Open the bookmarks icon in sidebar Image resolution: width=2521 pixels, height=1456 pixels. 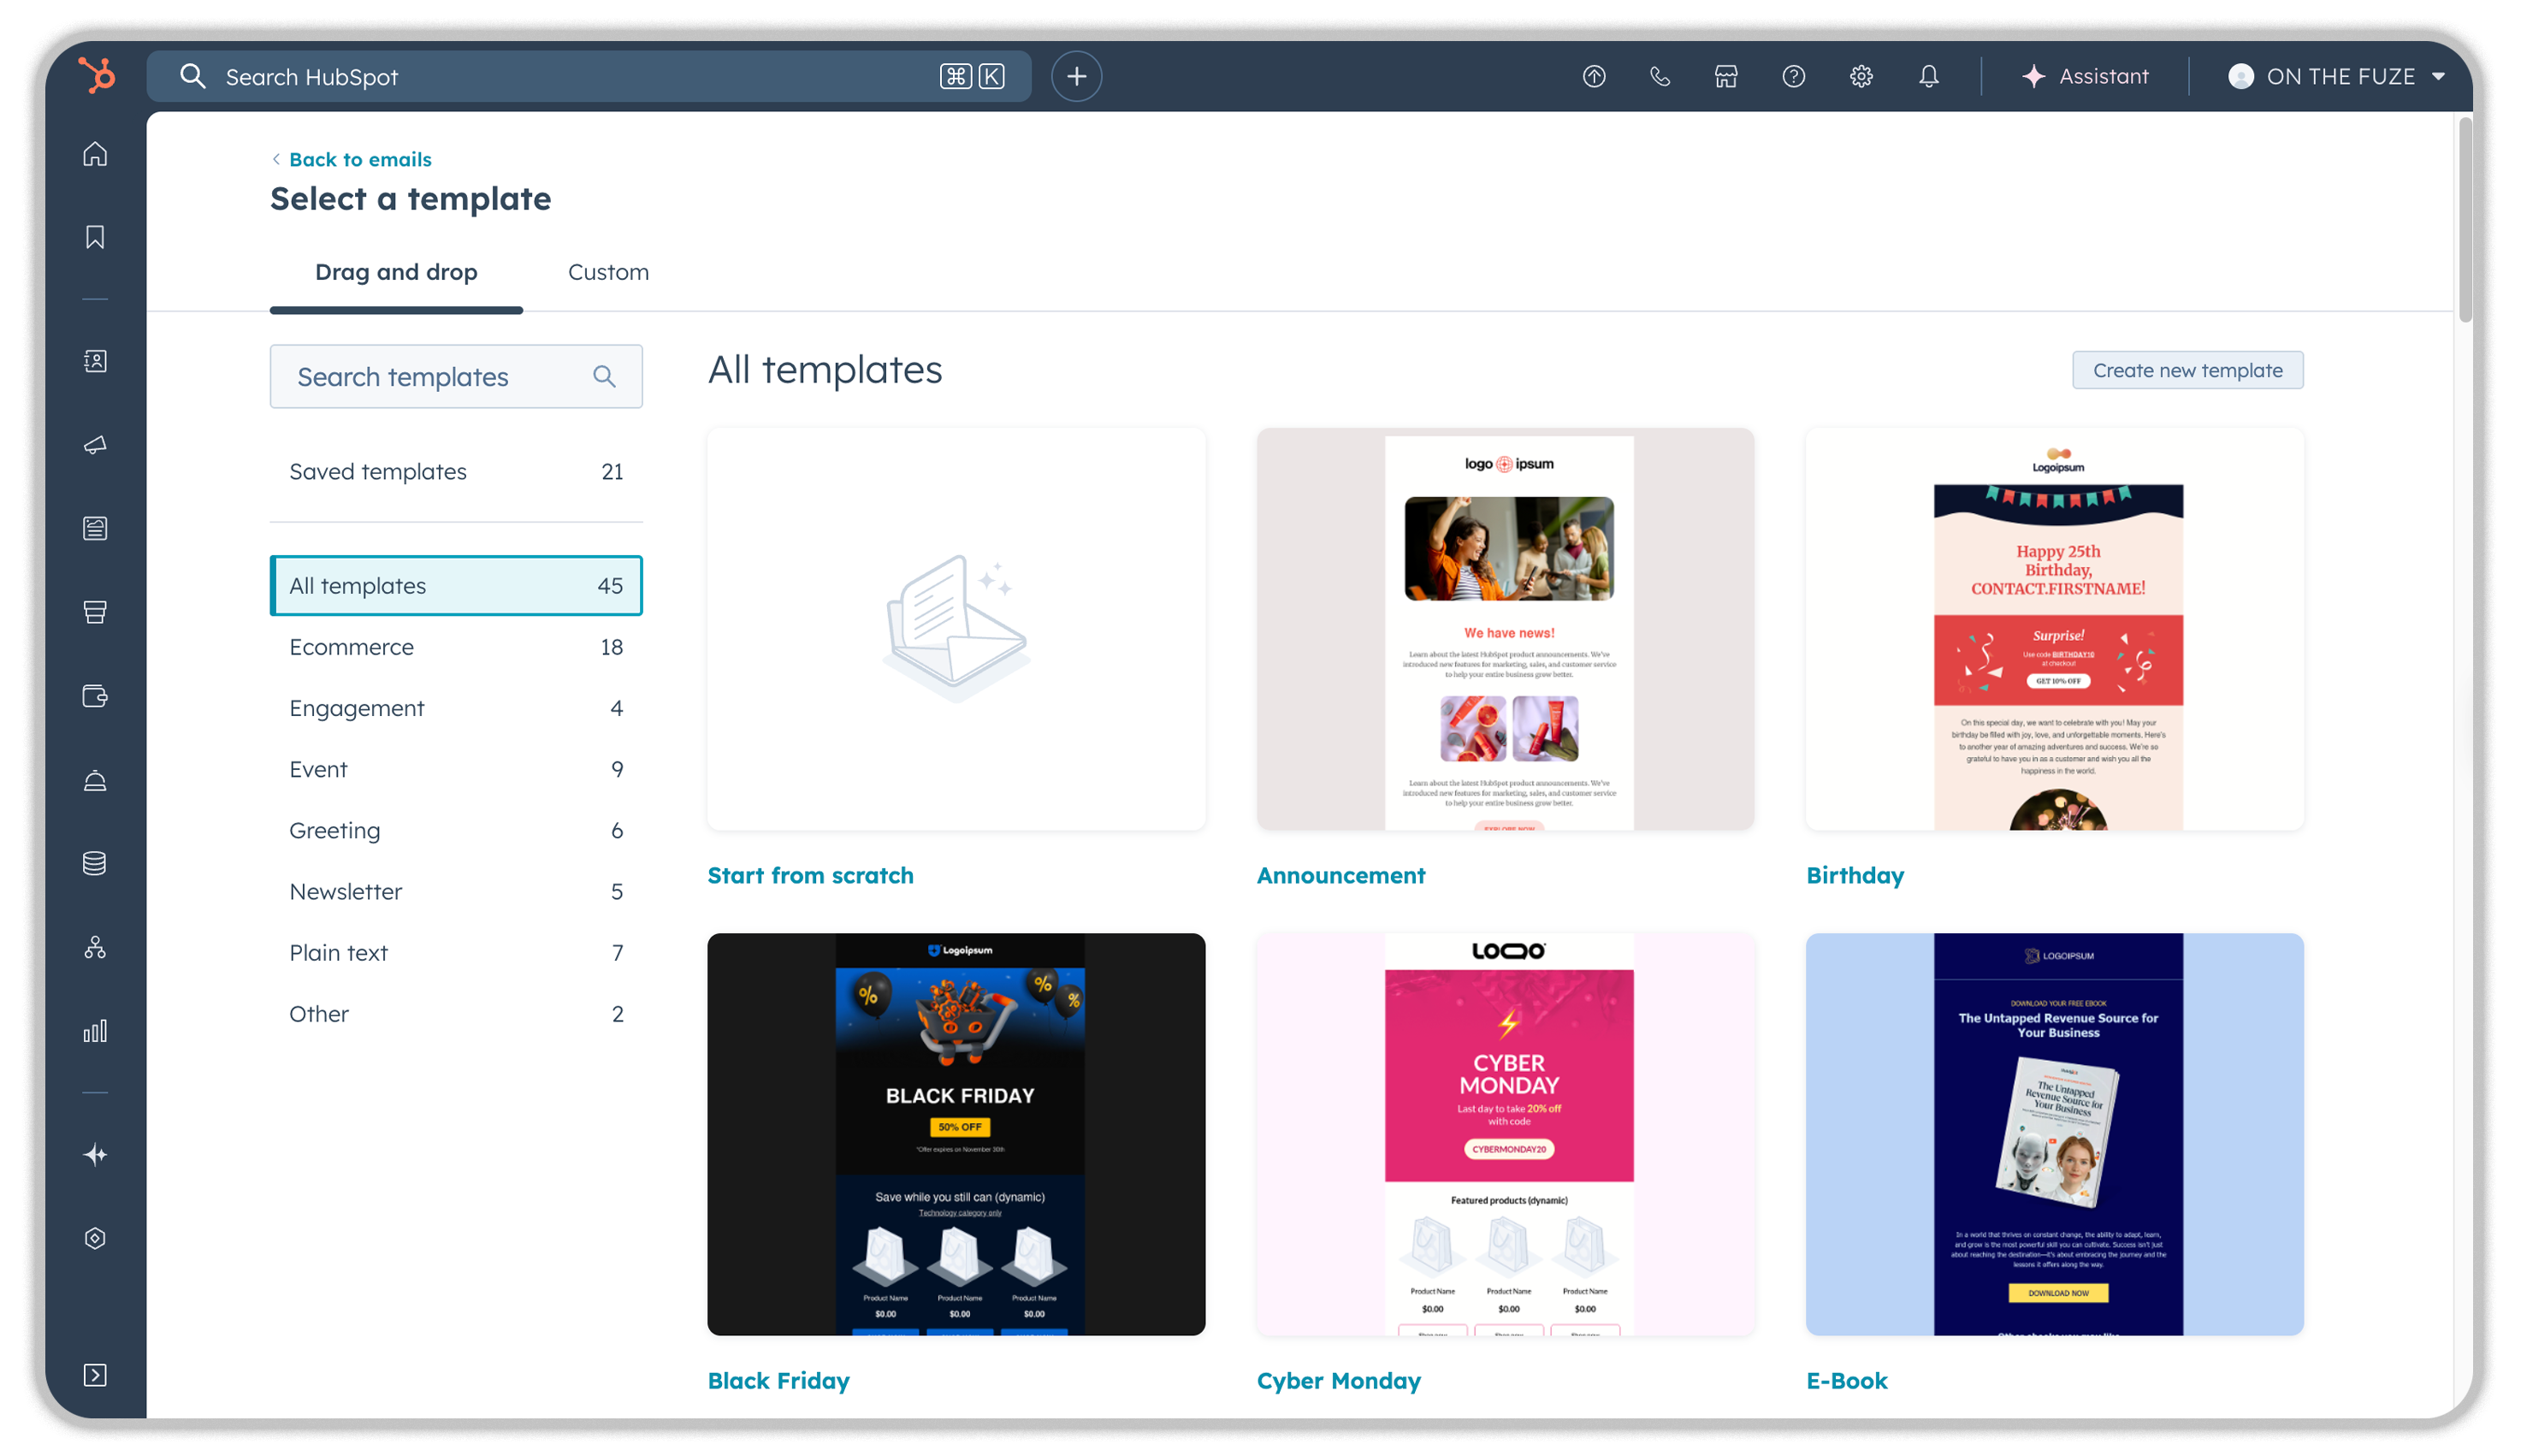(x=95, y=237)
